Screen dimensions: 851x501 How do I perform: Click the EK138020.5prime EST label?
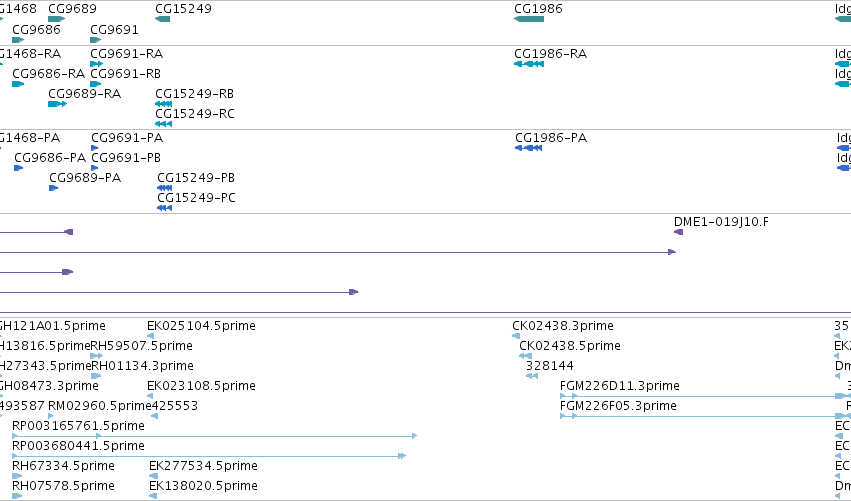203,486
